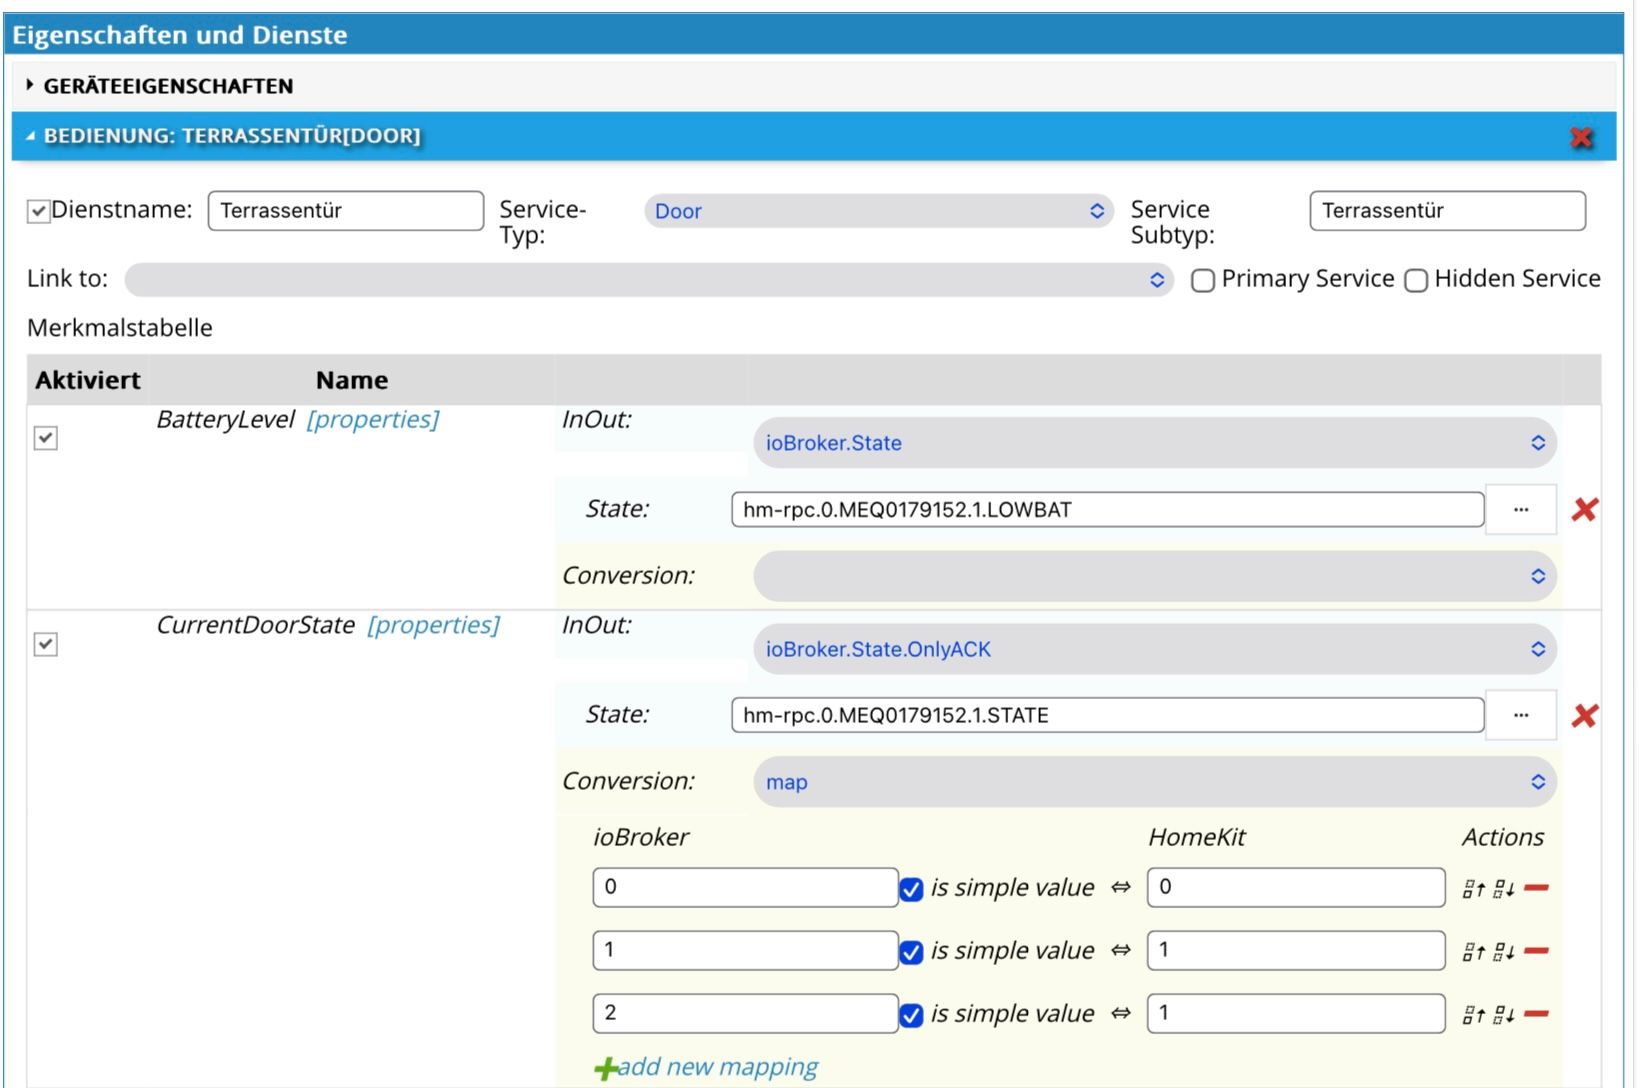Edit HomeKit value for ioBroker 1
The image size is (1645, 1088).
click(1296, 951)
